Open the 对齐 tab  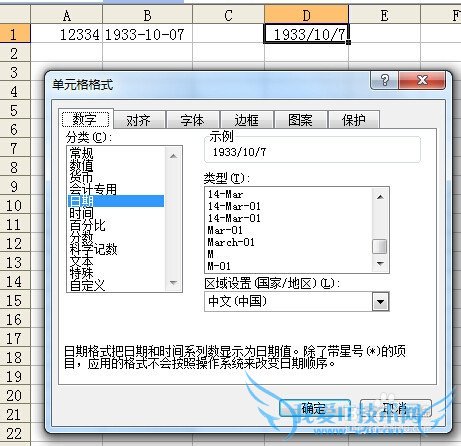[139, 120]
